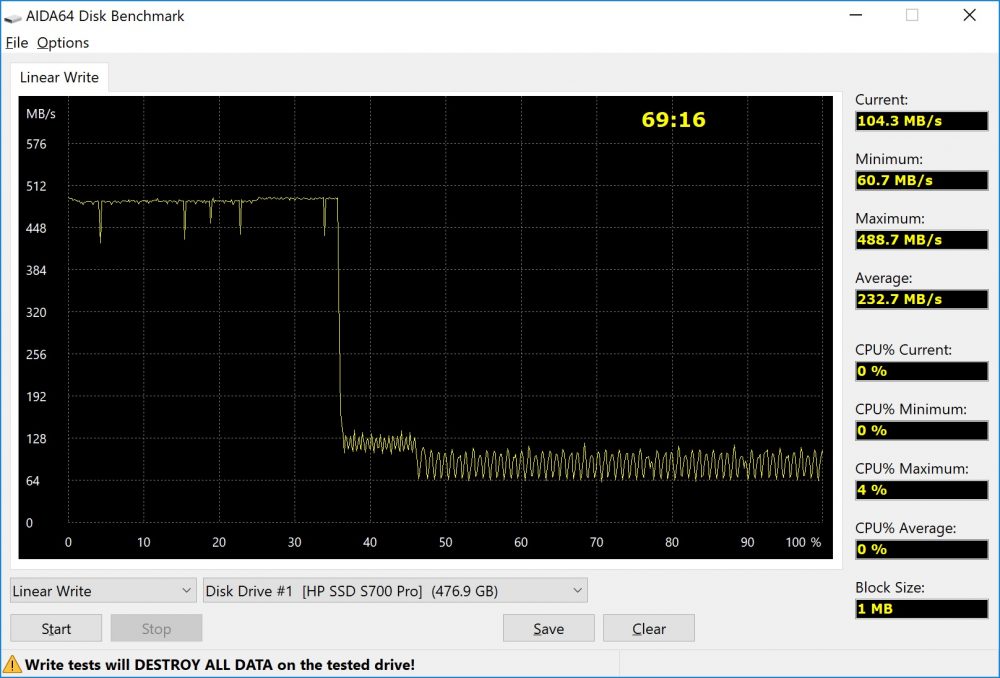Click the CPU% Average value field

click(x=921, y=549)
